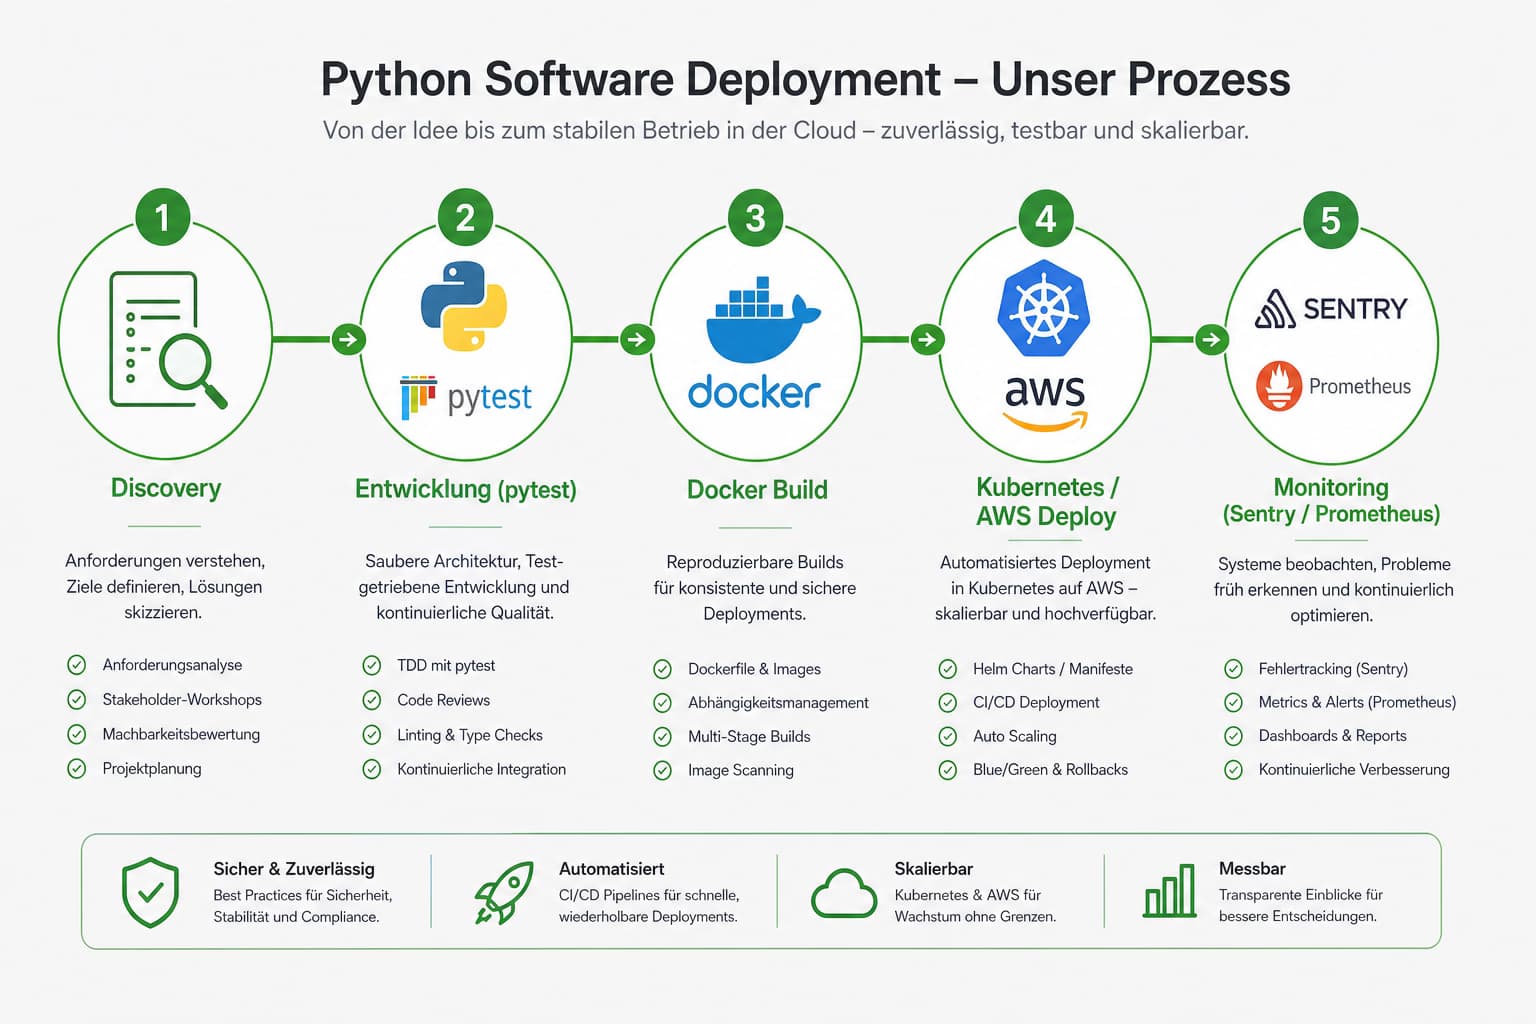1536x1024 pixels.
Task: Click the title Python Software Deployment – Unser Prozess
Action: coord(805,80)
